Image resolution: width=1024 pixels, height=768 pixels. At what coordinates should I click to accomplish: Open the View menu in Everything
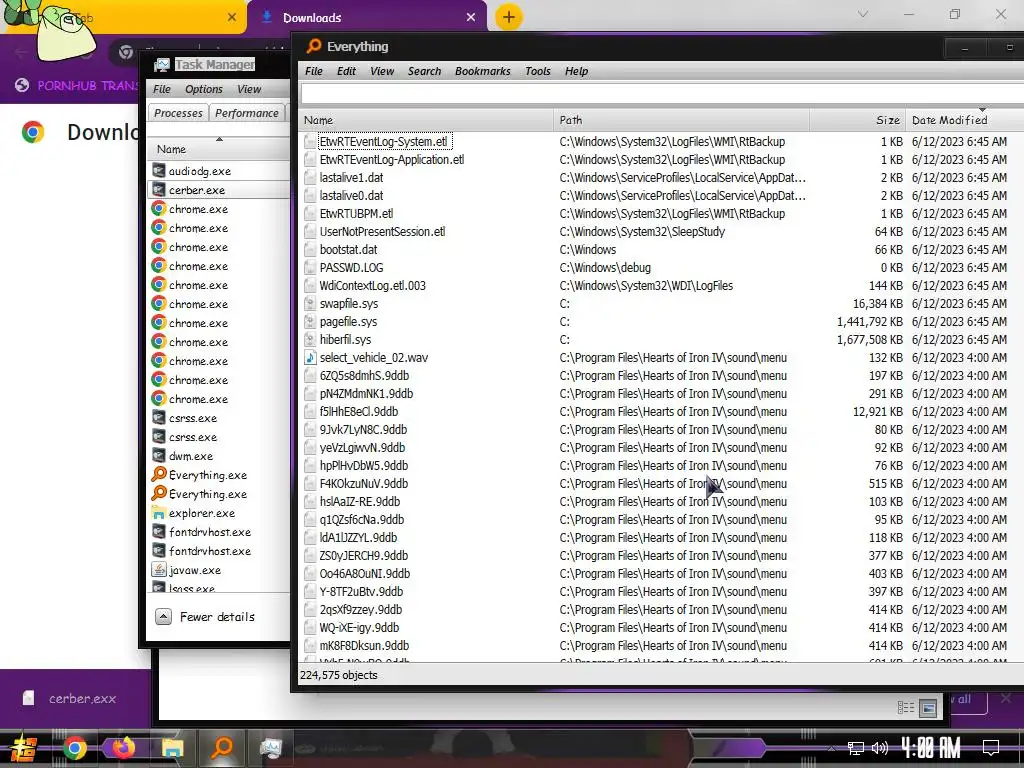coord(382,71)
